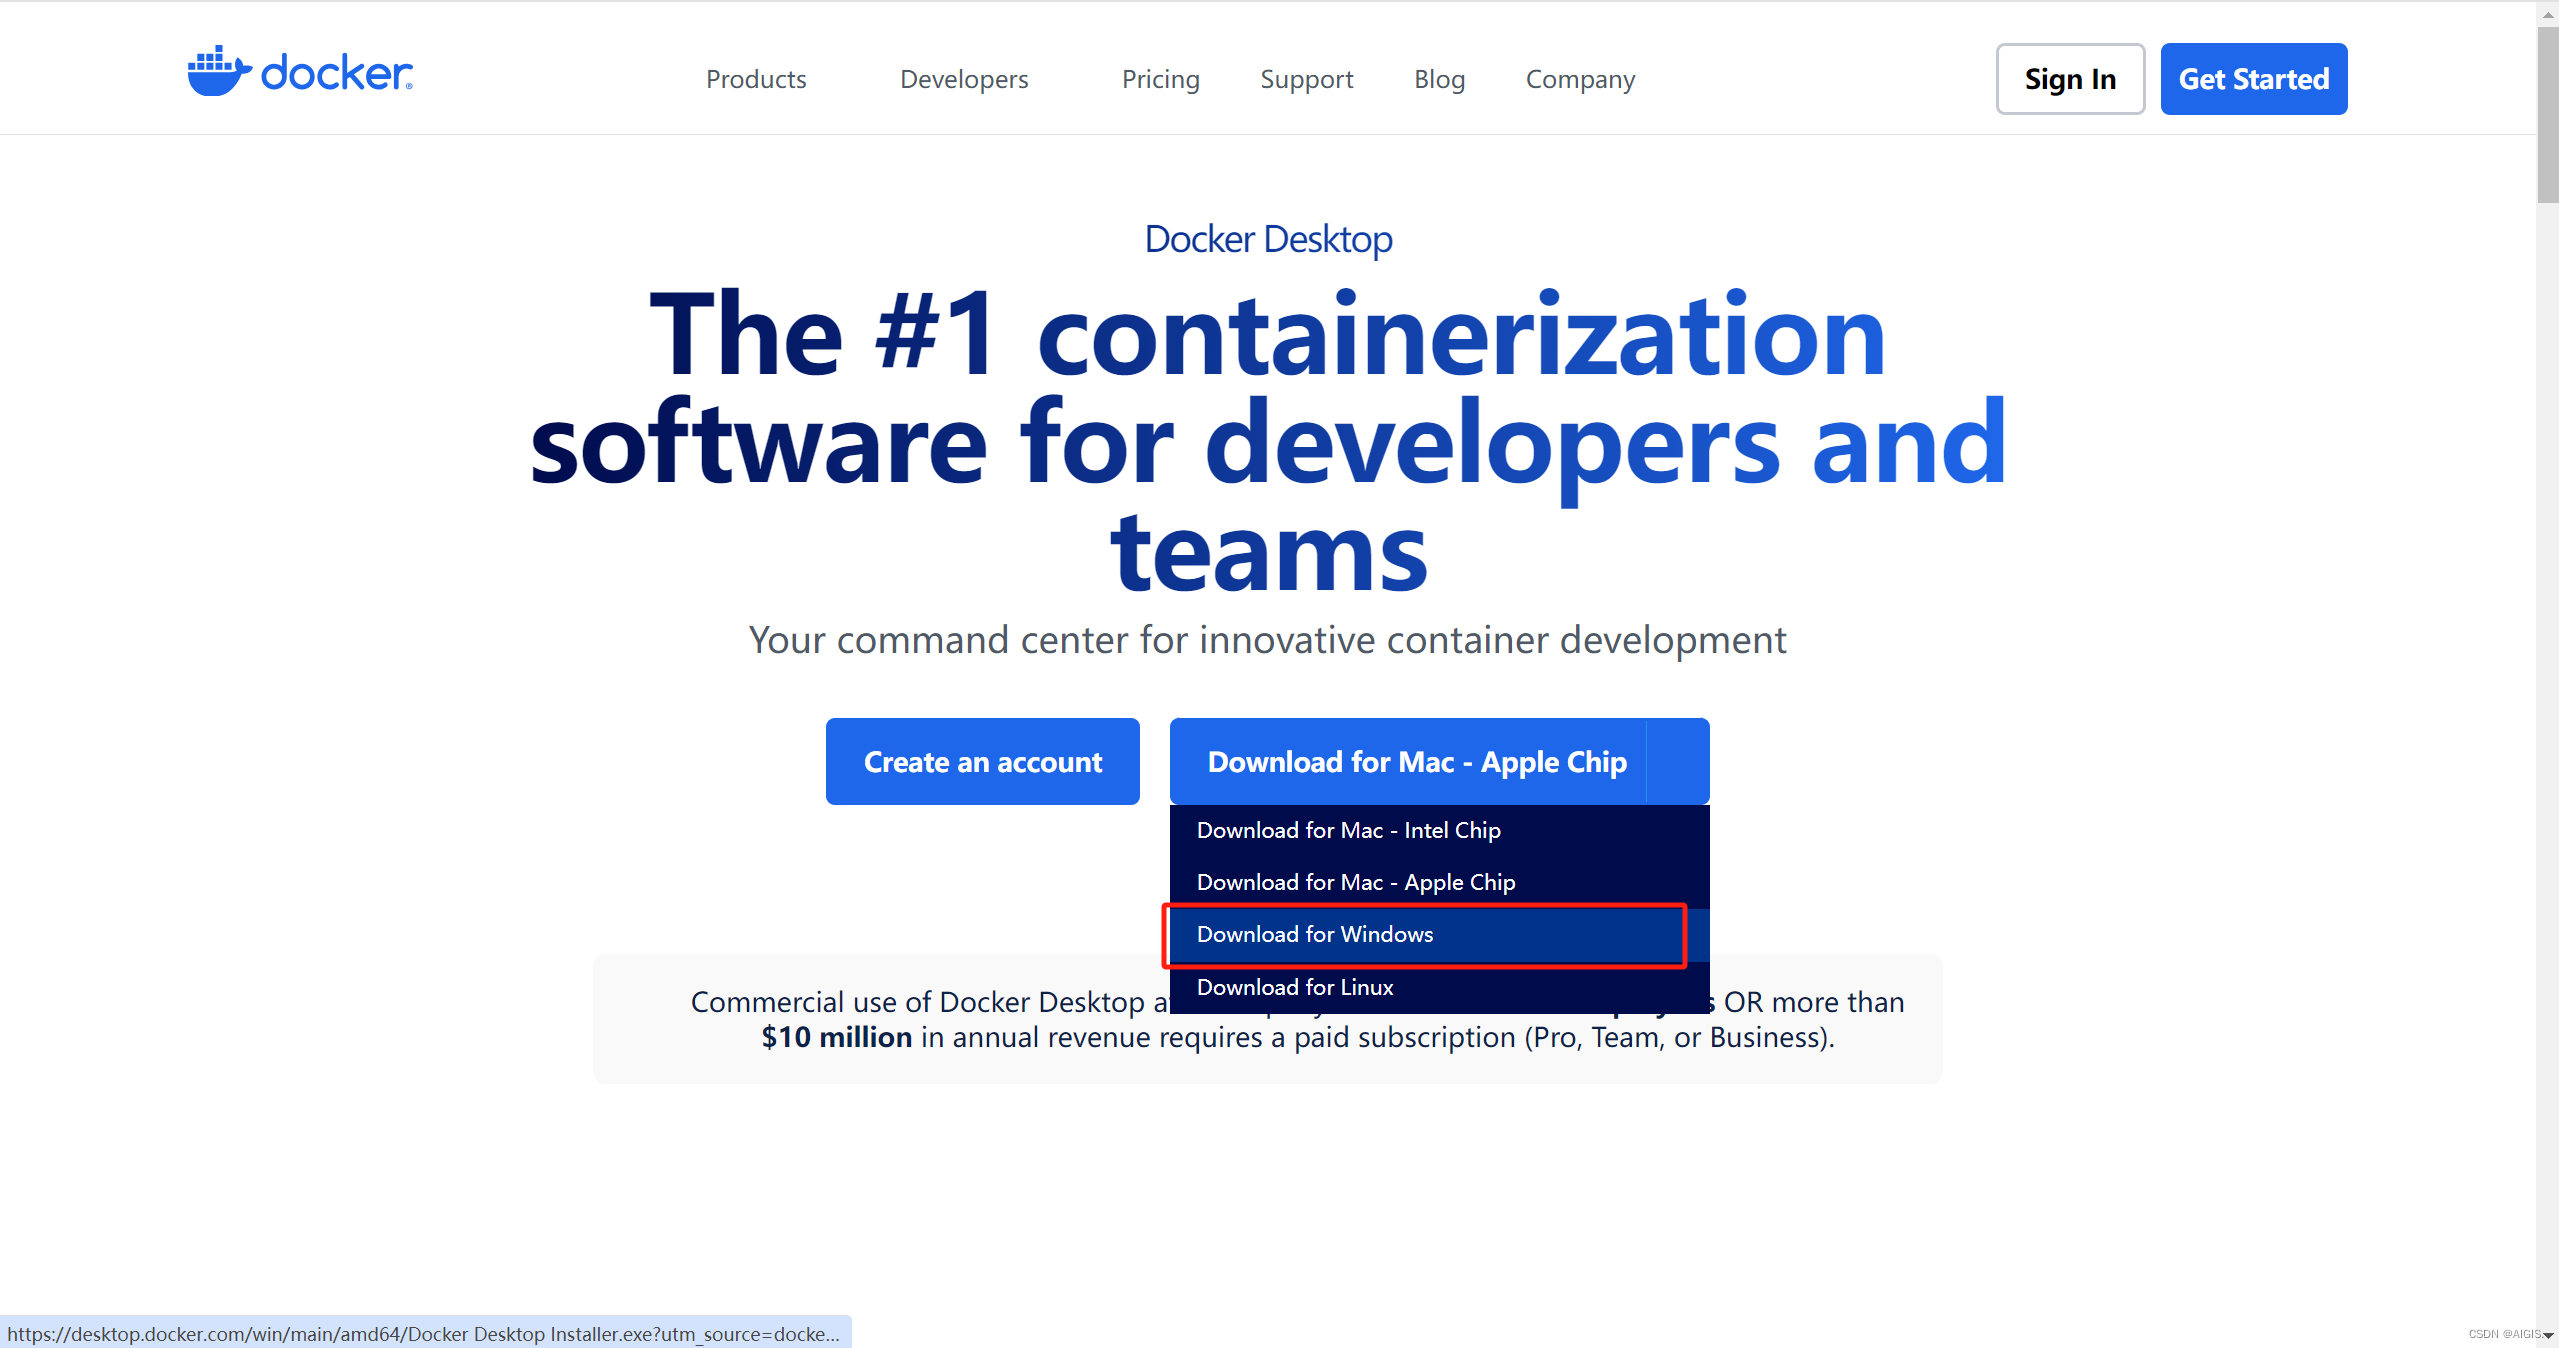This screenshot has width=2559, height=1348.
Task: Click Download for Mac - Apple Chip button
Action: coord(1408,761)
